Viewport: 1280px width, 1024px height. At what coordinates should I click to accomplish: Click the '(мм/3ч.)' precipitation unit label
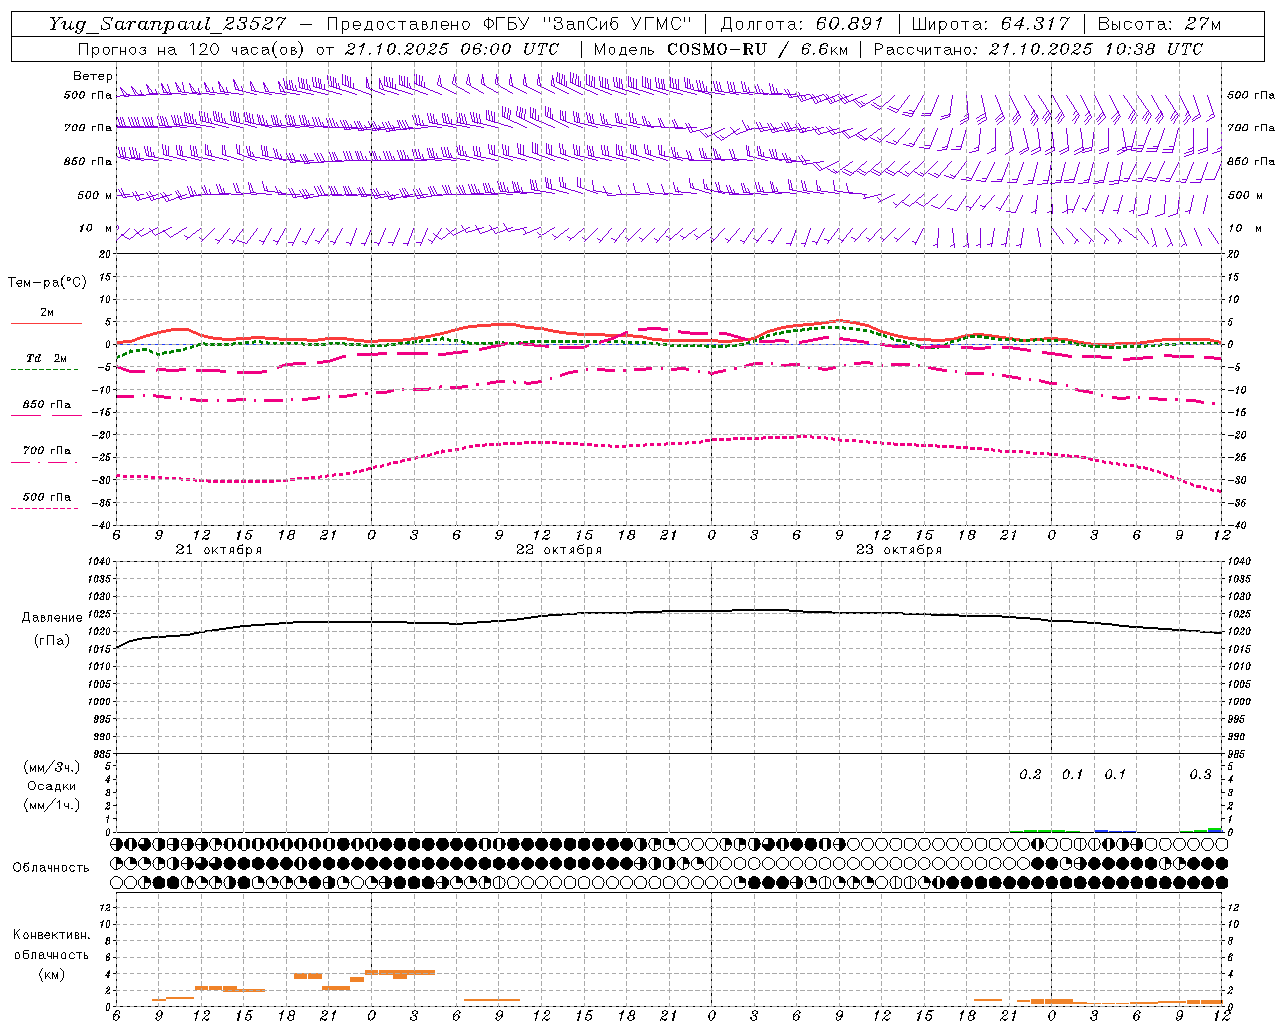(x=52, y=767)
